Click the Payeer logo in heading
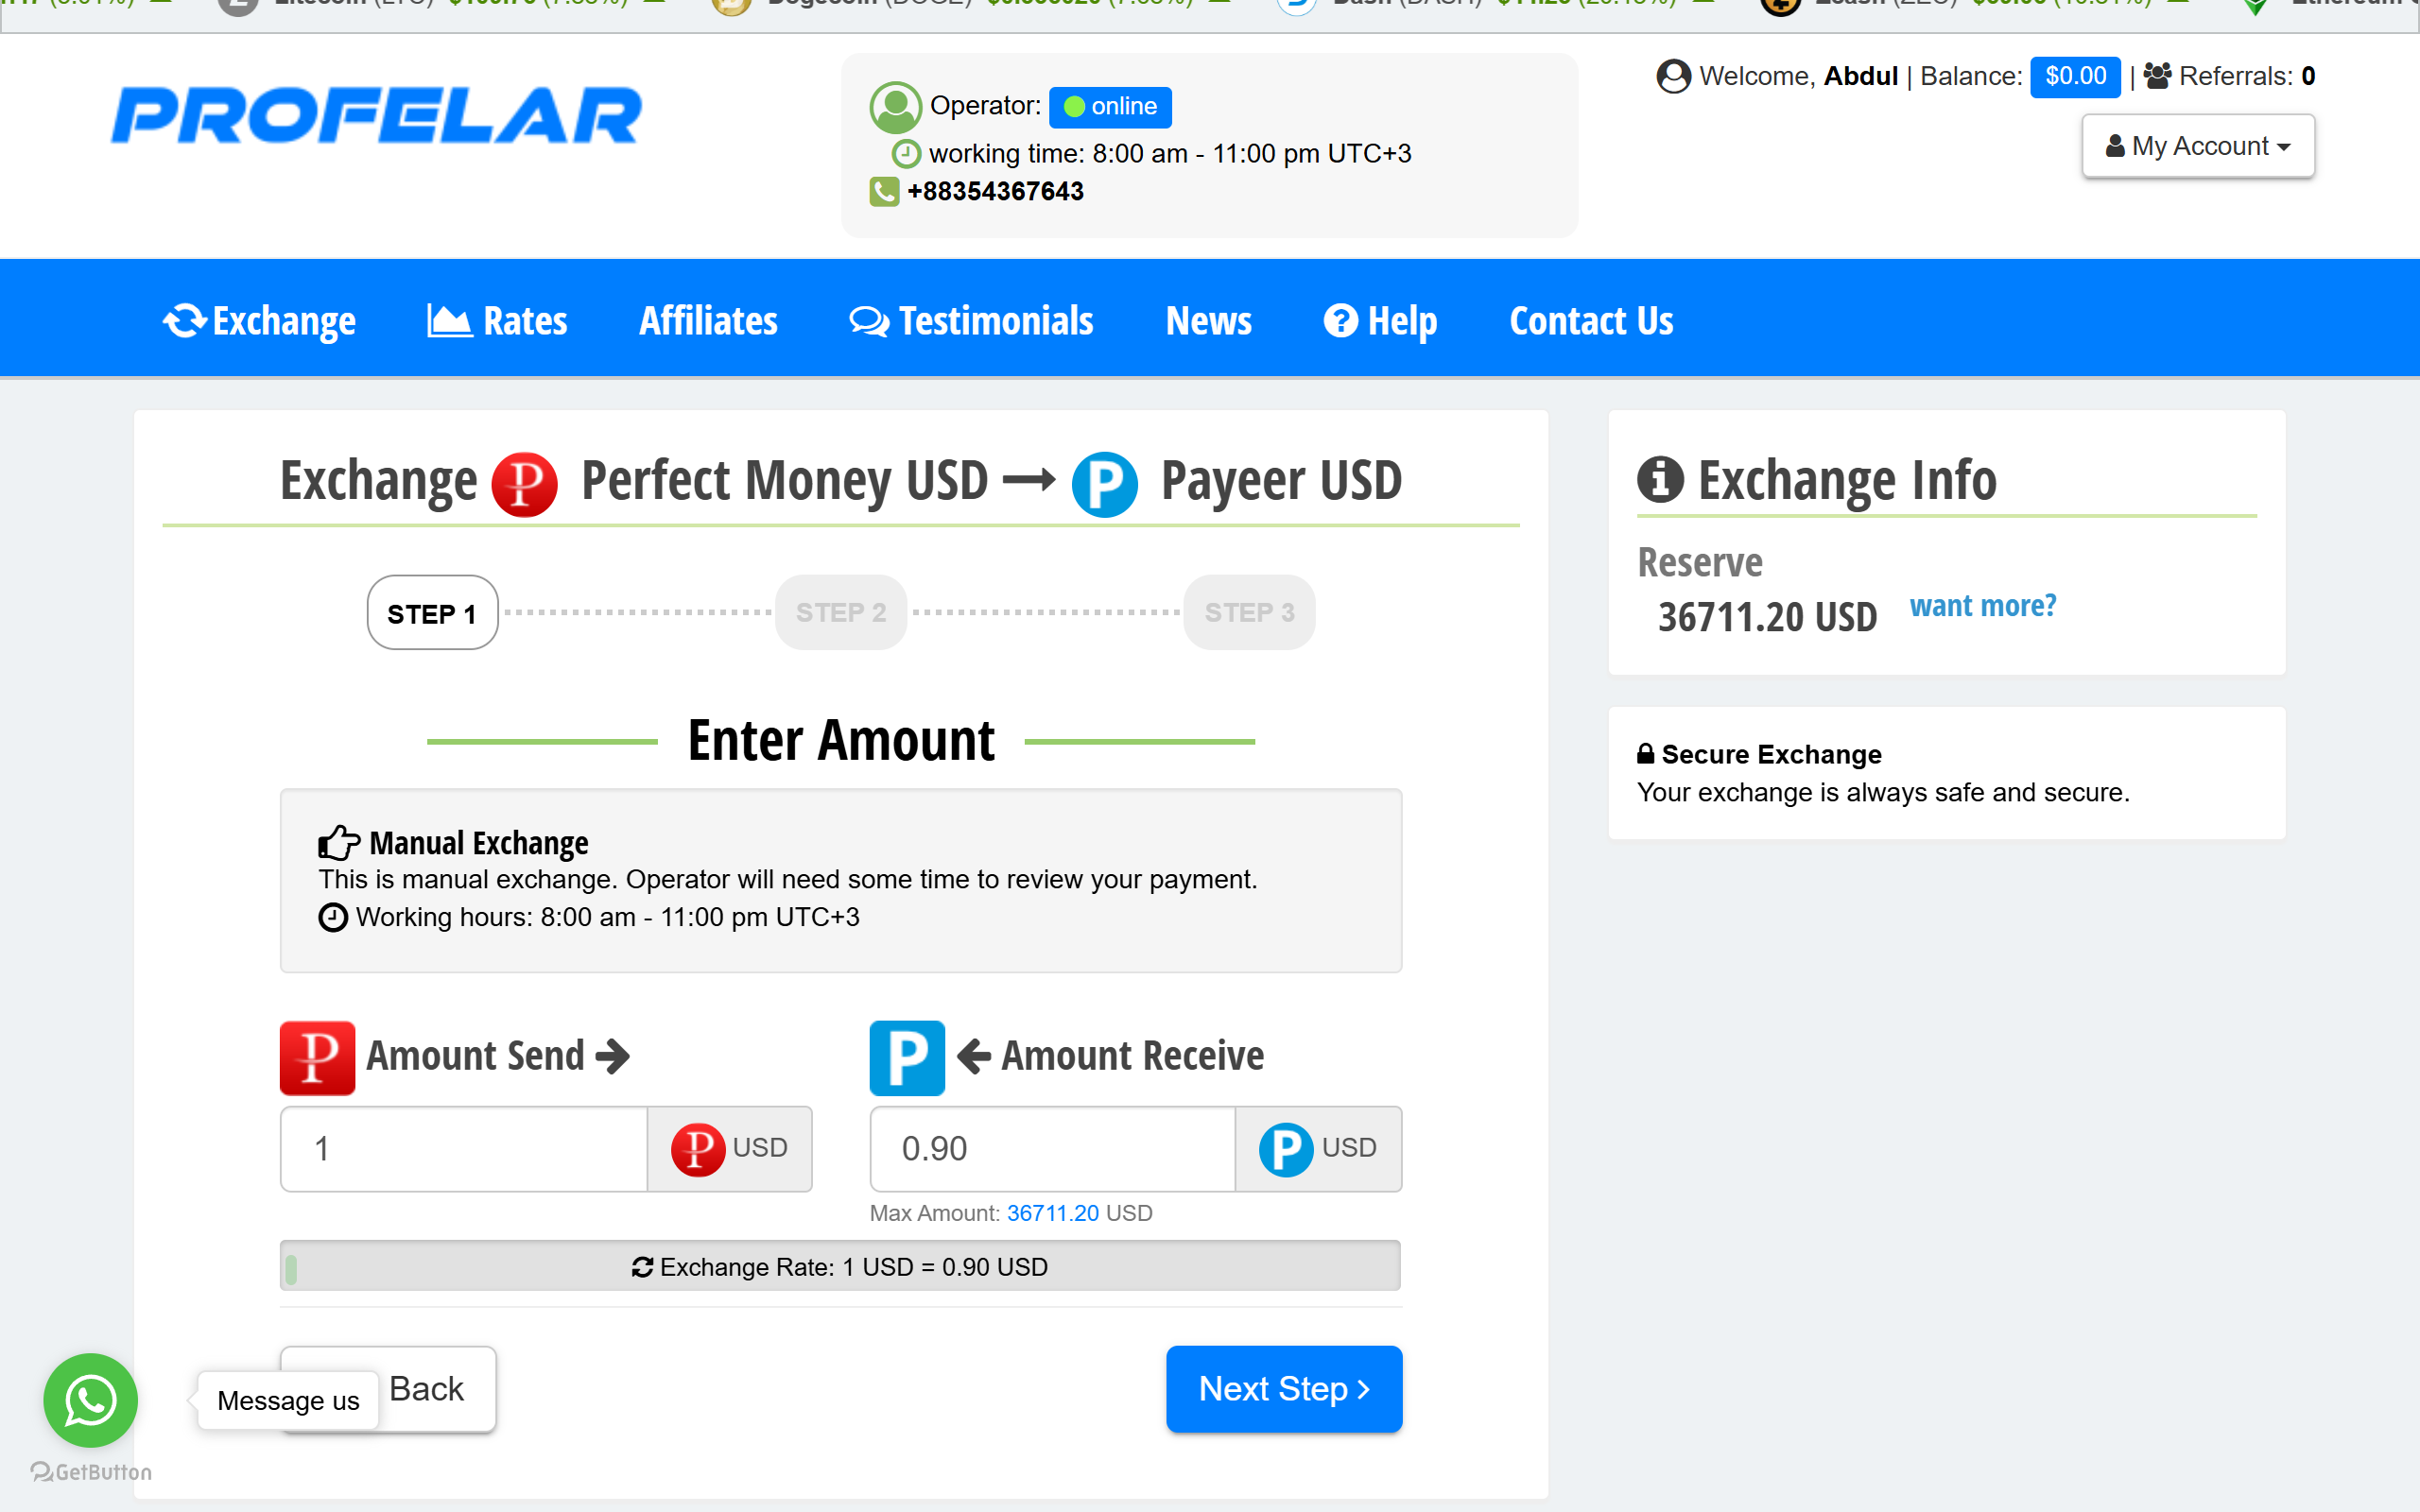 click(1104, 484)
